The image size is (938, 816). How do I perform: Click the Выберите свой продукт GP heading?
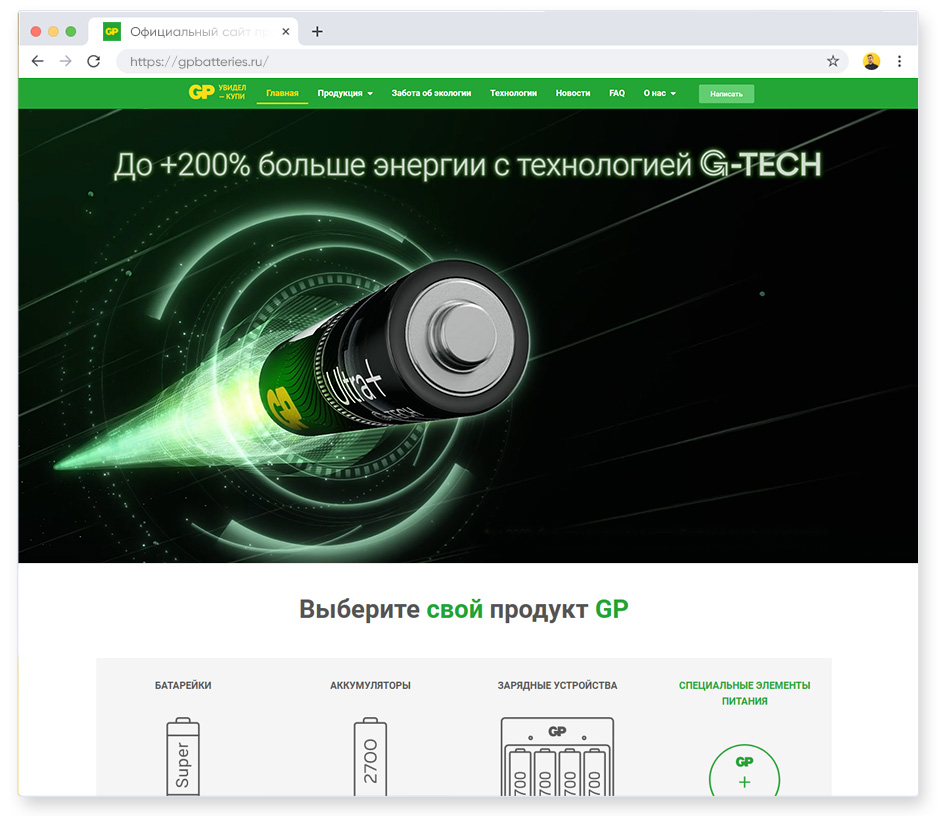pos(464,610)
